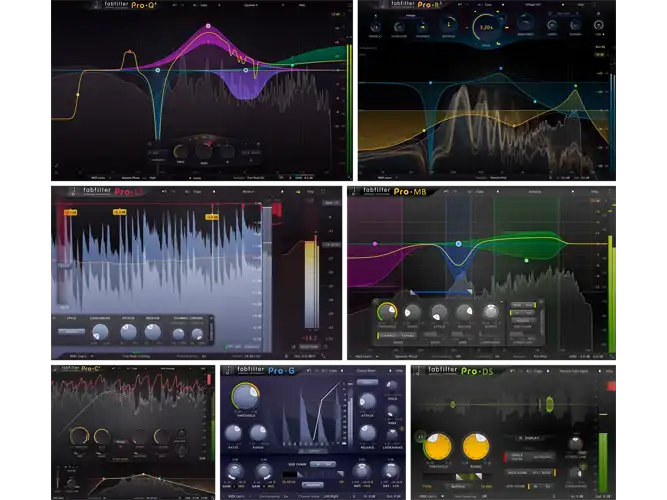Select the blue band node in Pro-MB
Viewport: 667px width, 500px height.
click(458, 244)
